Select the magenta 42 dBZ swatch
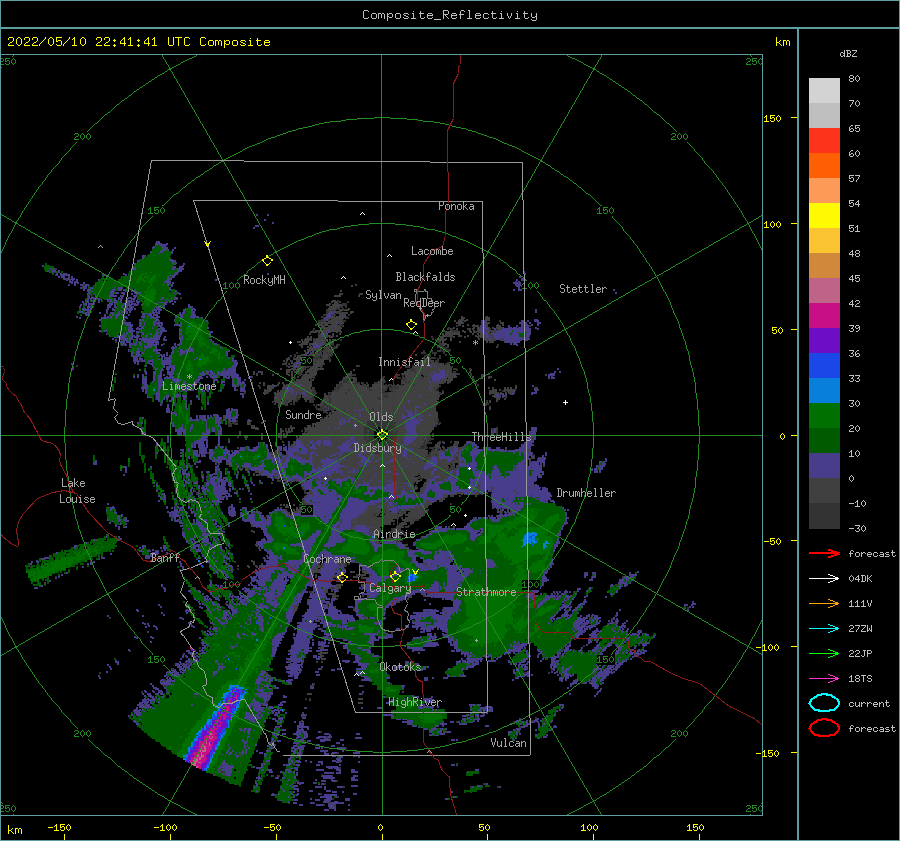This screenshot has width=900, height=841. click(x=824, y=315)
